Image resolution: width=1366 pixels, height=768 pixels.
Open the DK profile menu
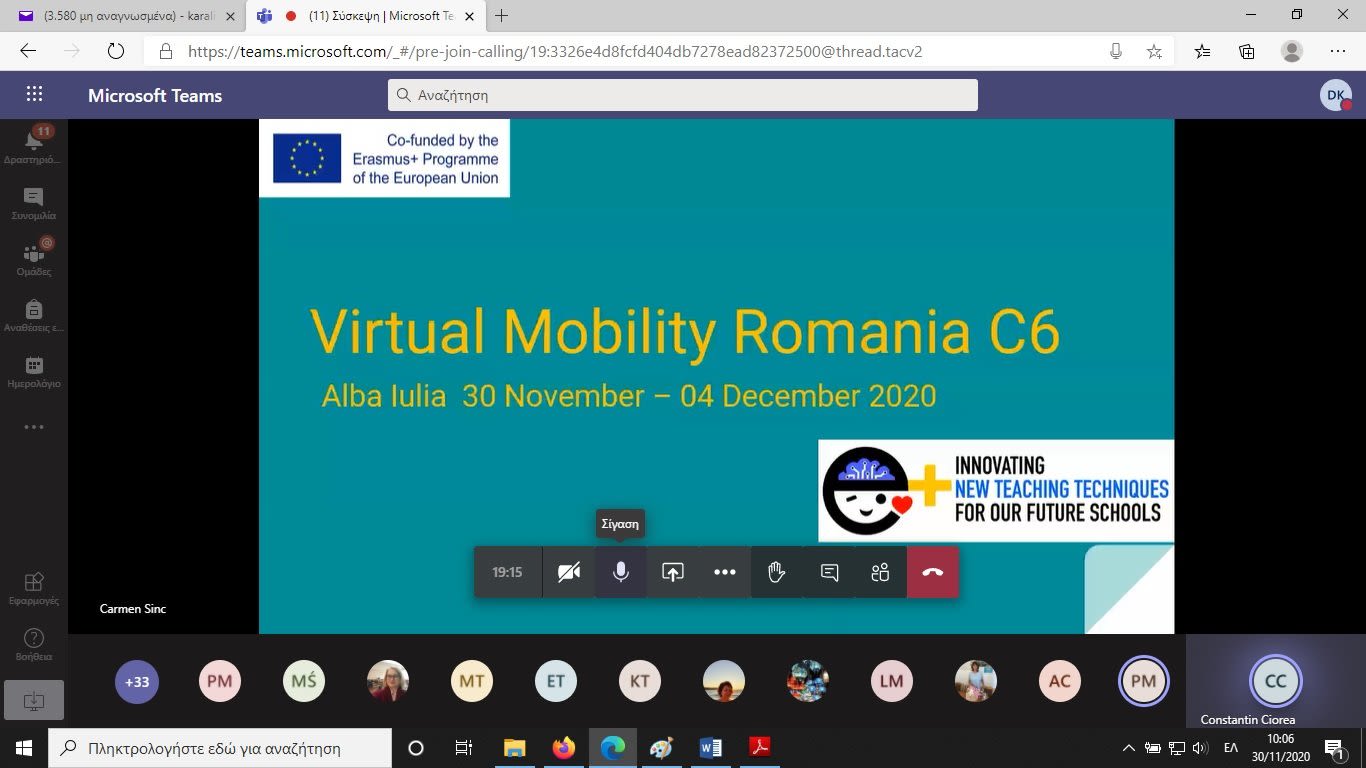coord(1335,95)
